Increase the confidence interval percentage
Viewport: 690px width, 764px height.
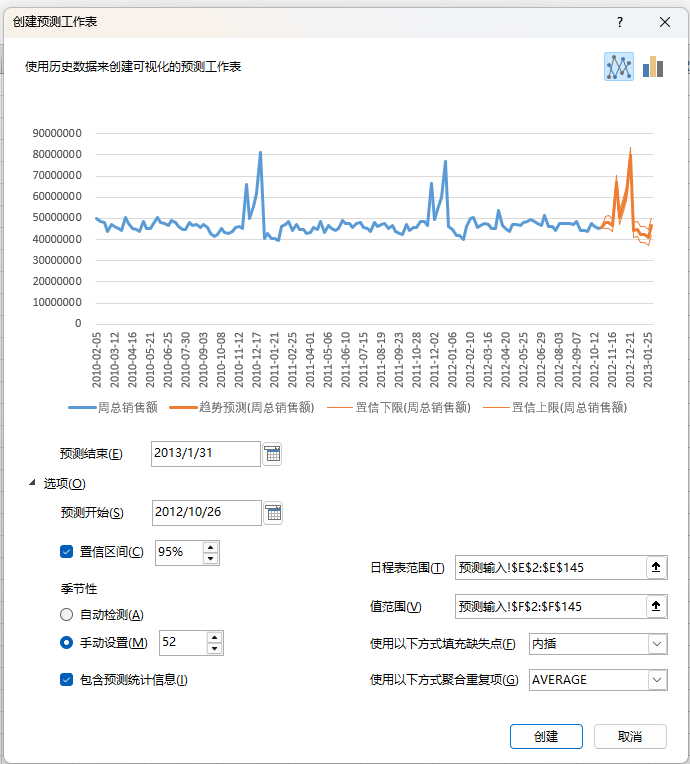point(211,547)
